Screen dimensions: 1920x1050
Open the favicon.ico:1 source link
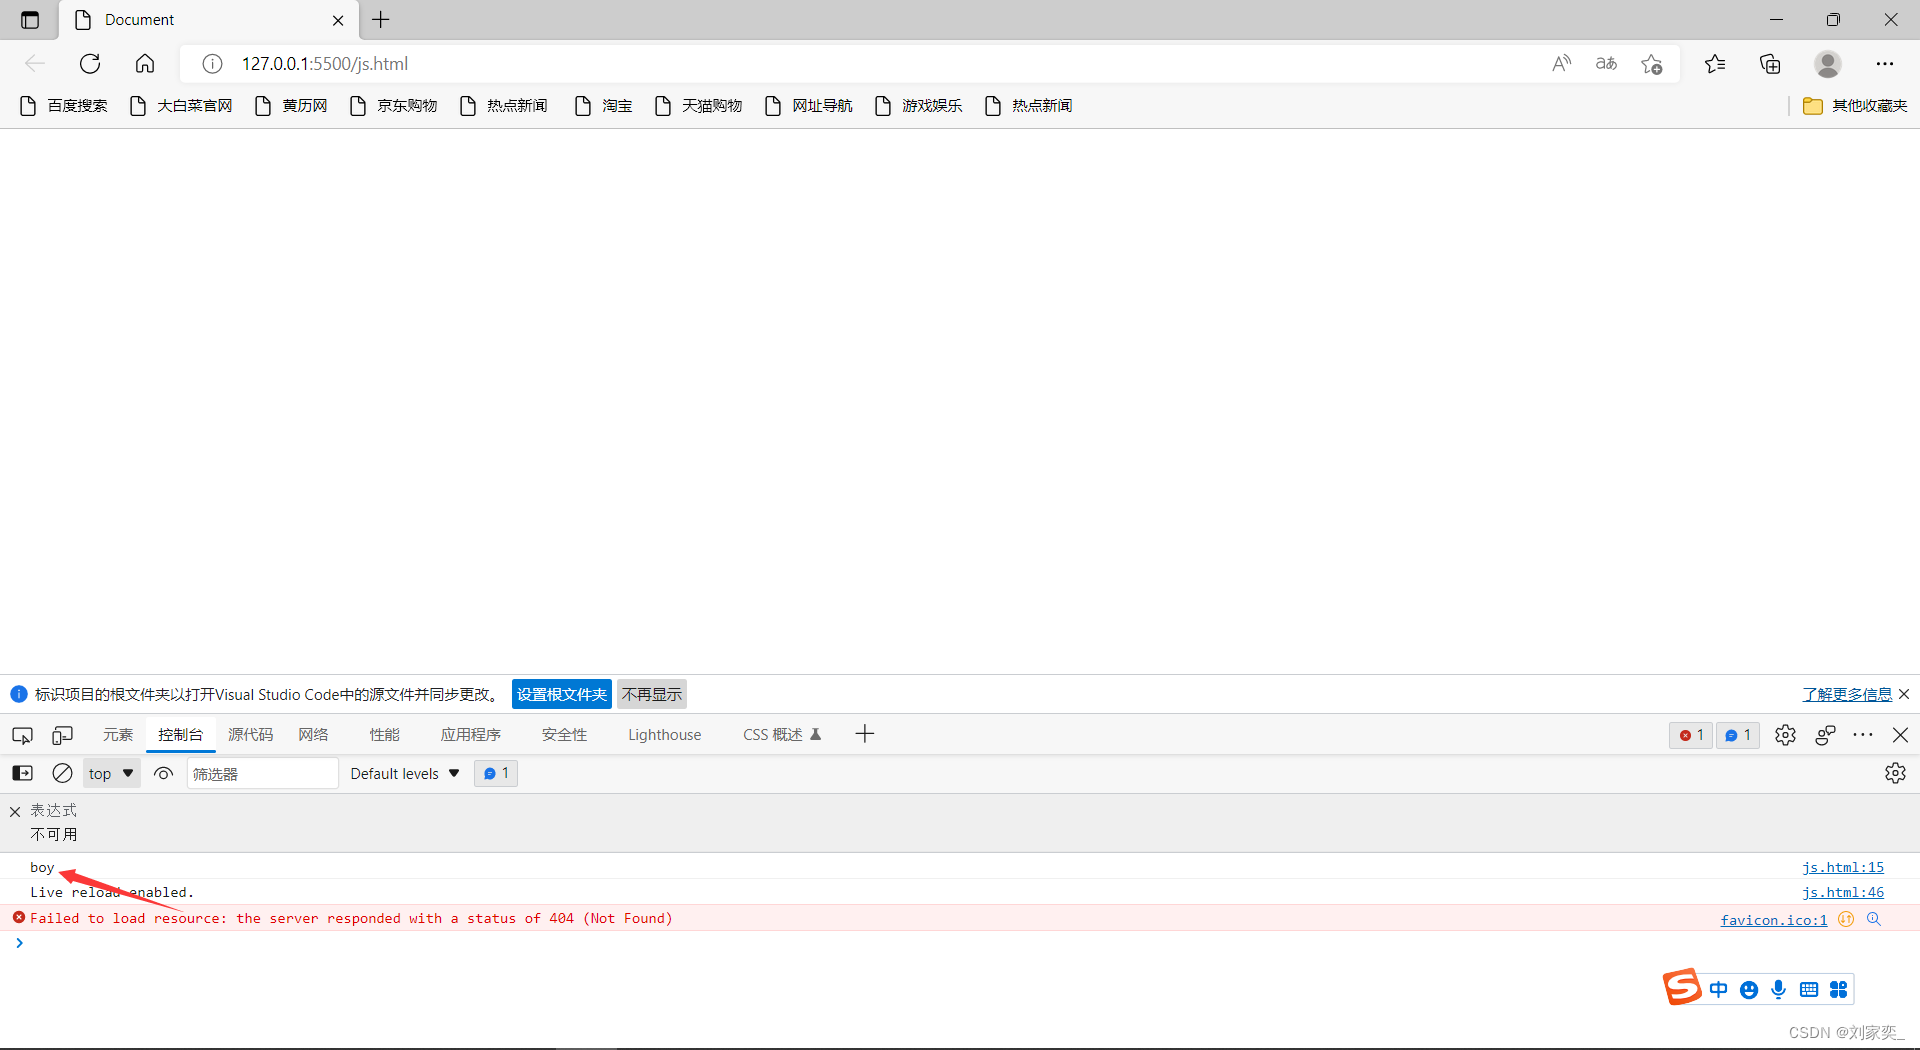(1774, 919)
